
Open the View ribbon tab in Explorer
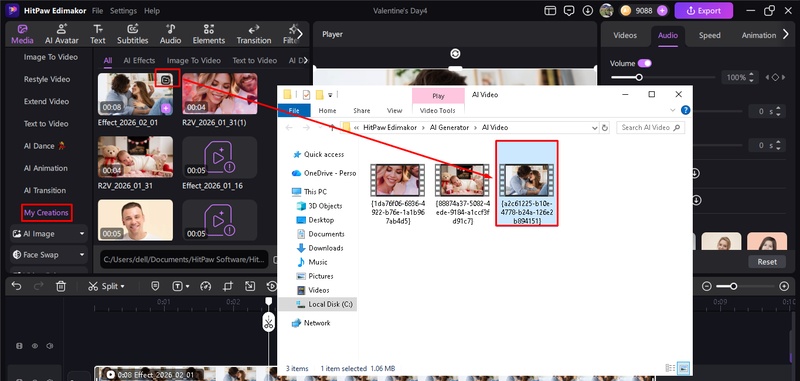(x=394, y=110)
